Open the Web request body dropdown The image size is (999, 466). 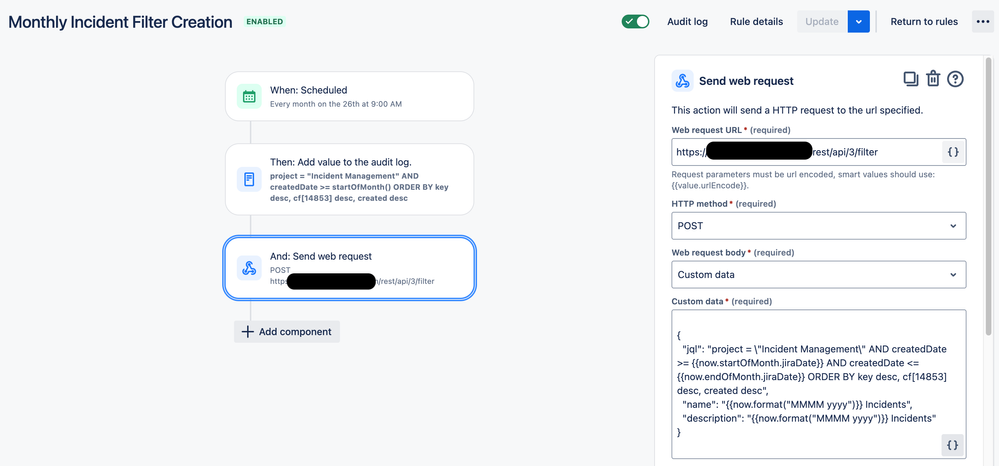tap(819, 275)
